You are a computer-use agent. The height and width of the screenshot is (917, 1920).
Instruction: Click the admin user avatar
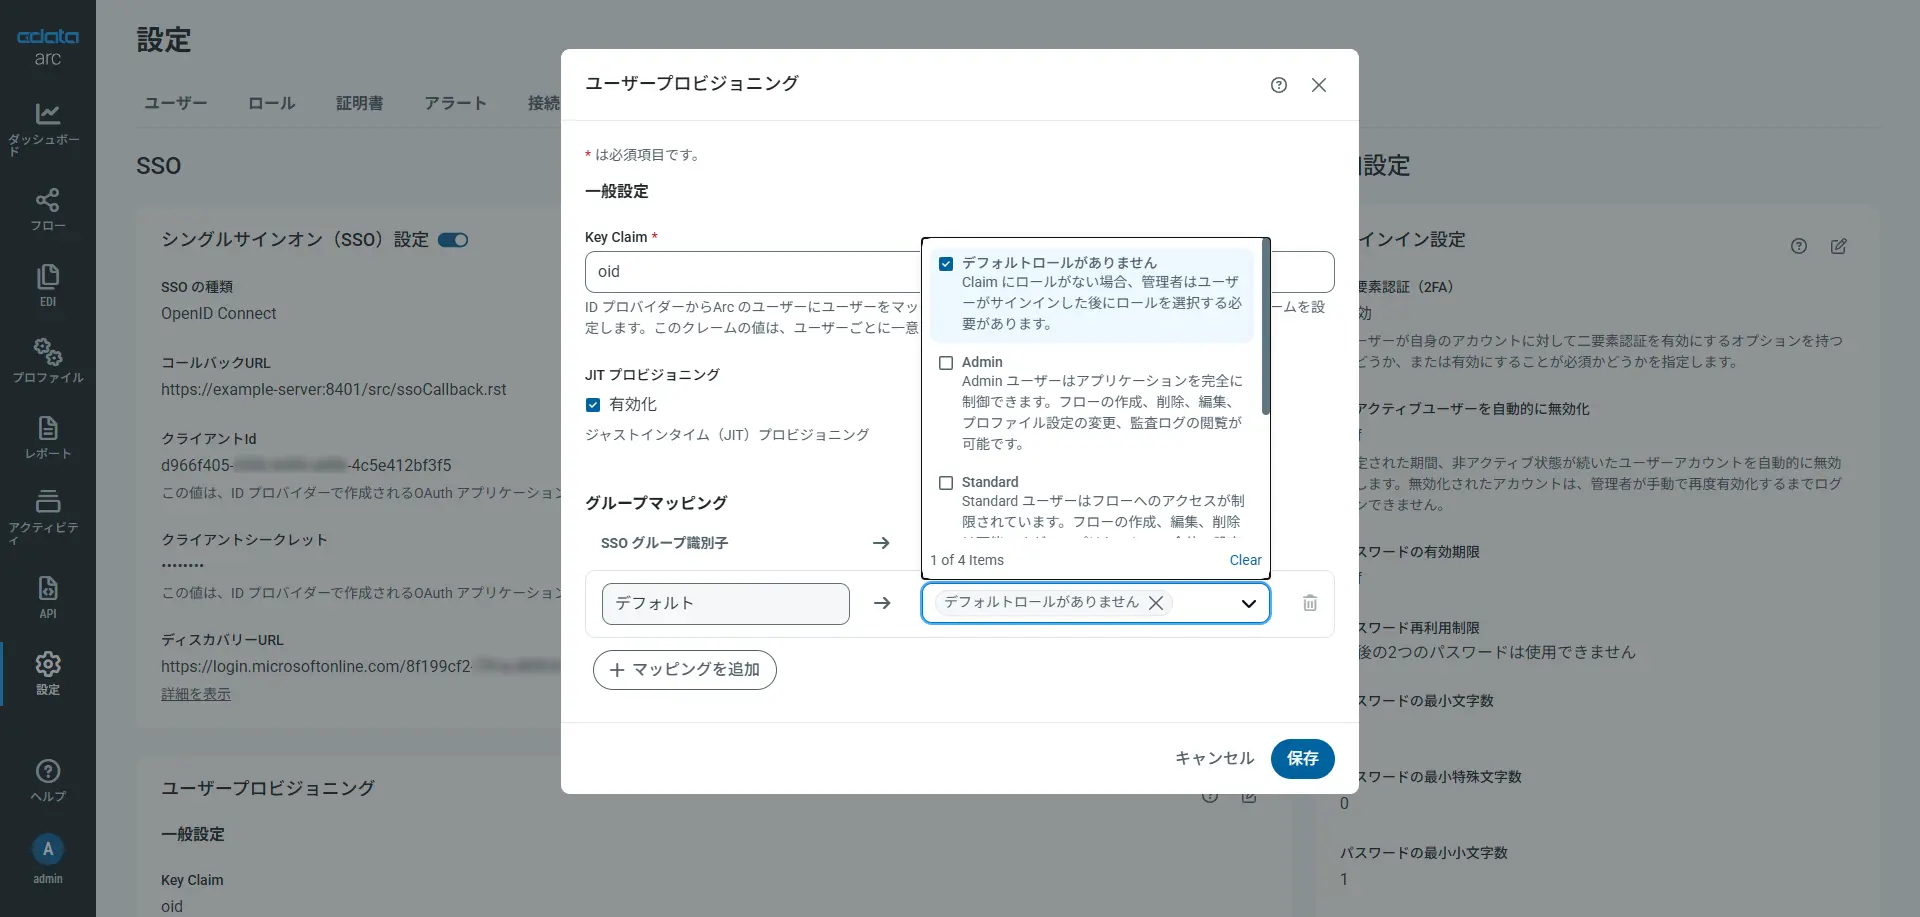coord(47,850)
